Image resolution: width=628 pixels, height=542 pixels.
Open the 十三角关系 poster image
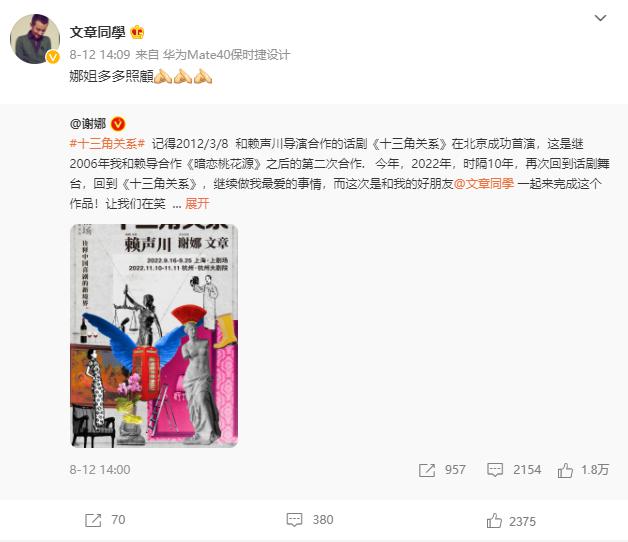point(154,336)
